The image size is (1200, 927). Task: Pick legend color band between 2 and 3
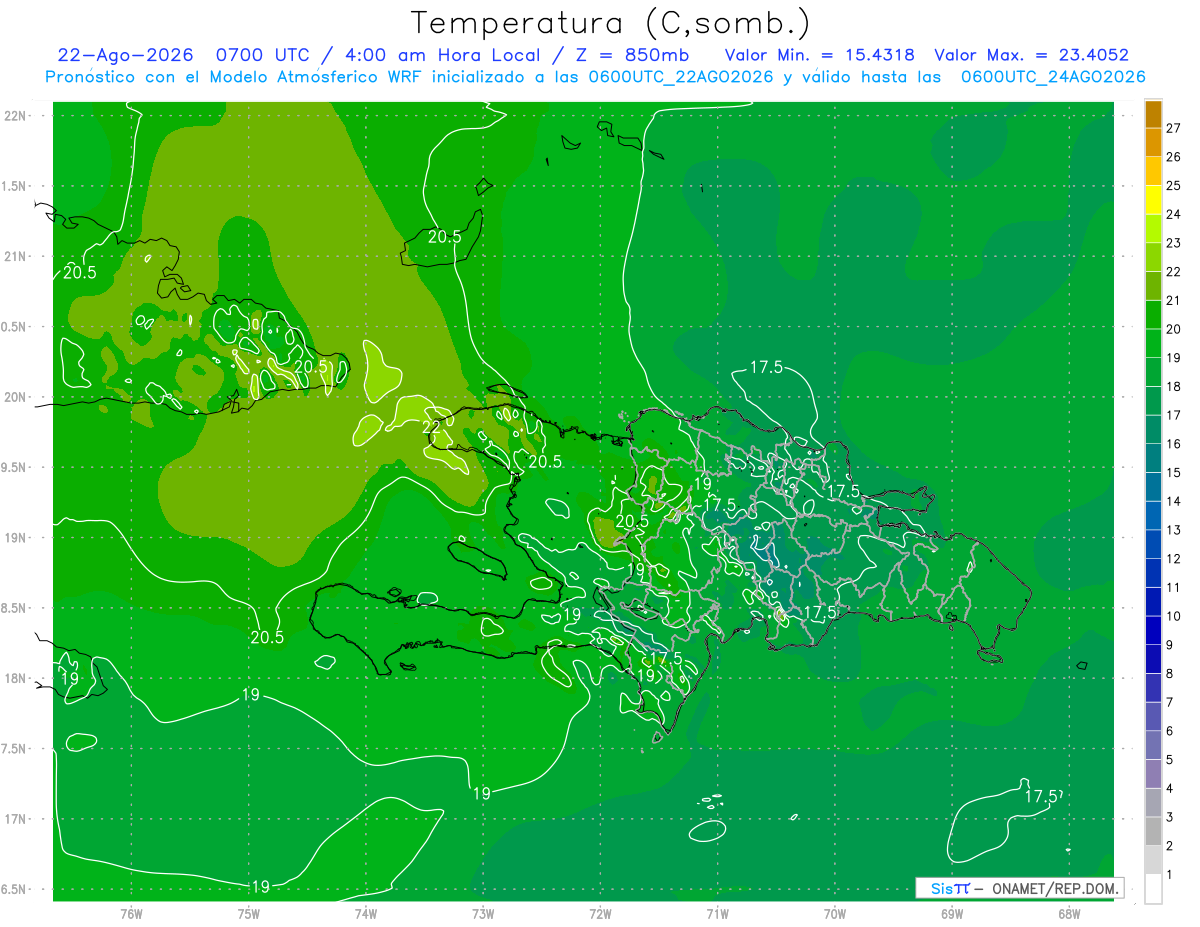tap(1154, 831)
